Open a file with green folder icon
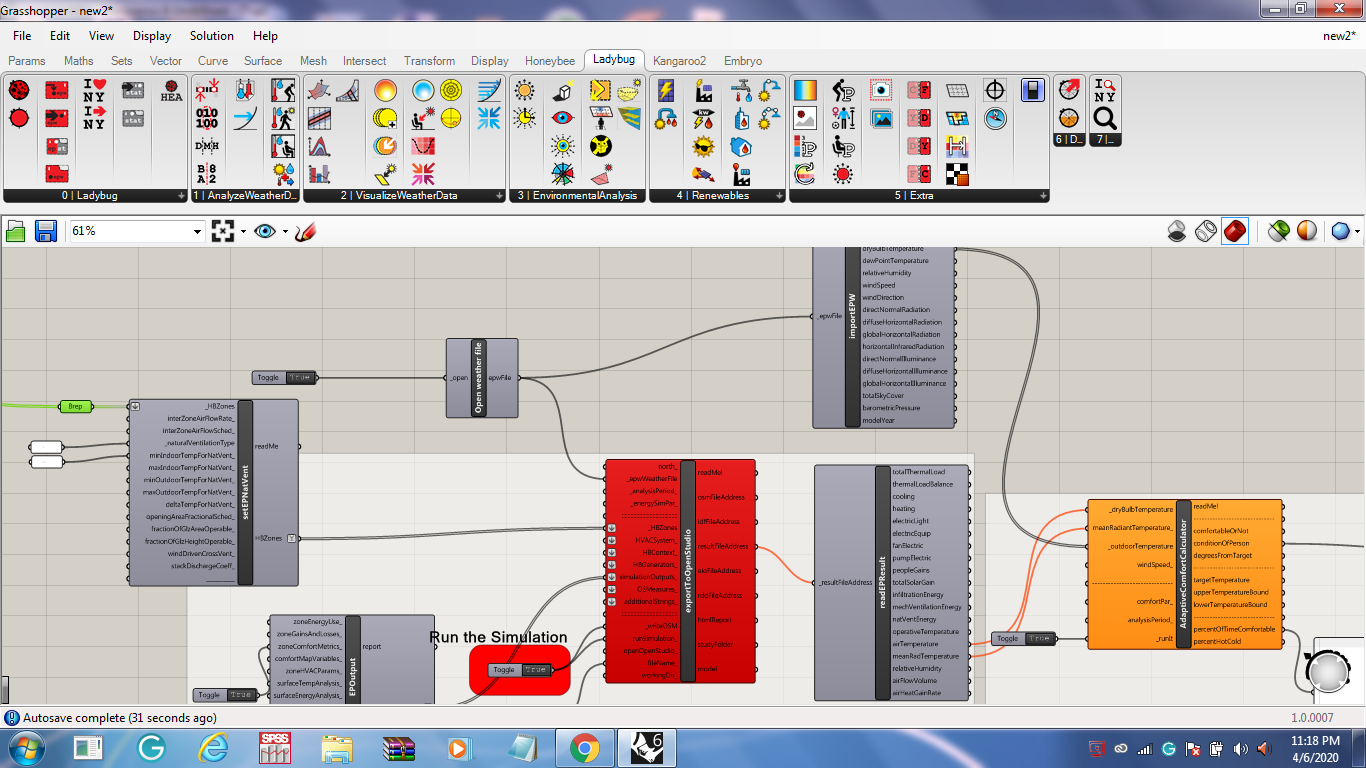 coord(16,231)
